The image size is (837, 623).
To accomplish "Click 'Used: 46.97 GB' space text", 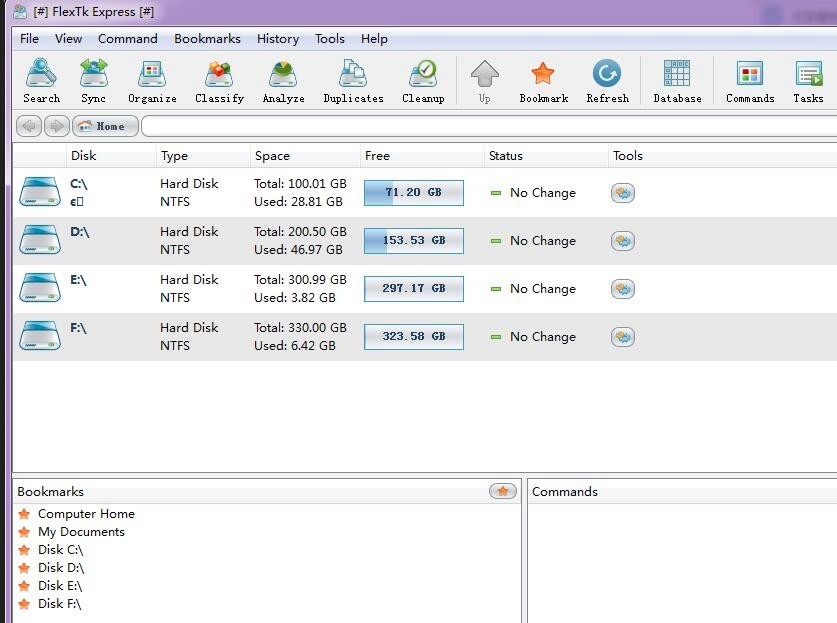I will coord(298,250).
